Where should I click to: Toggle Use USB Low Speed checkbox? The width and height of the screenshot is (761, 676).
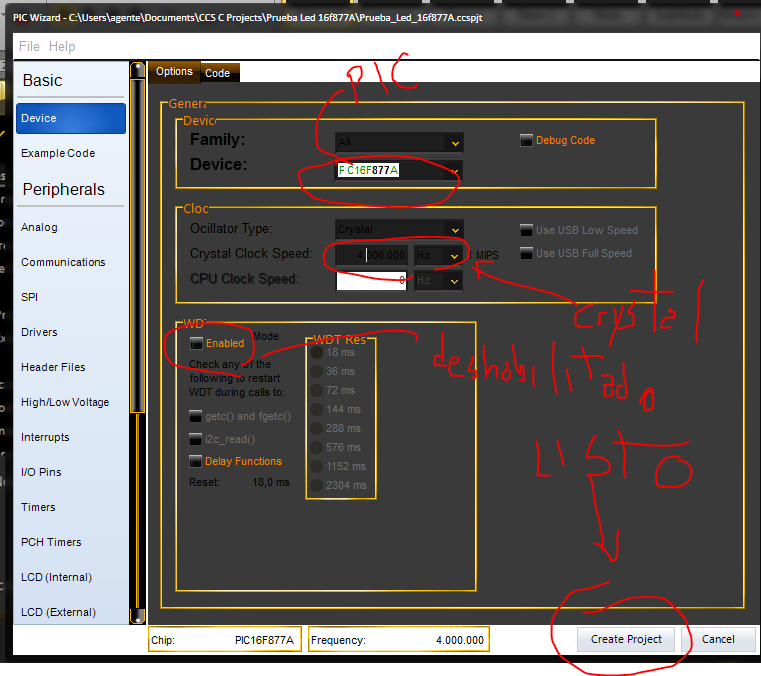click(526, 230)
